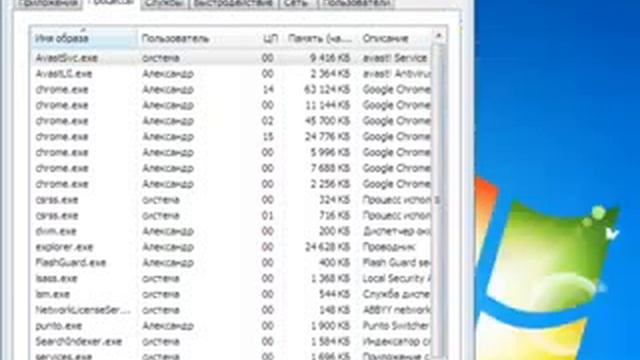This screenshot has width=640, height=360.
Task: Select the FlashGuard.exe process row
Action: 231,263
